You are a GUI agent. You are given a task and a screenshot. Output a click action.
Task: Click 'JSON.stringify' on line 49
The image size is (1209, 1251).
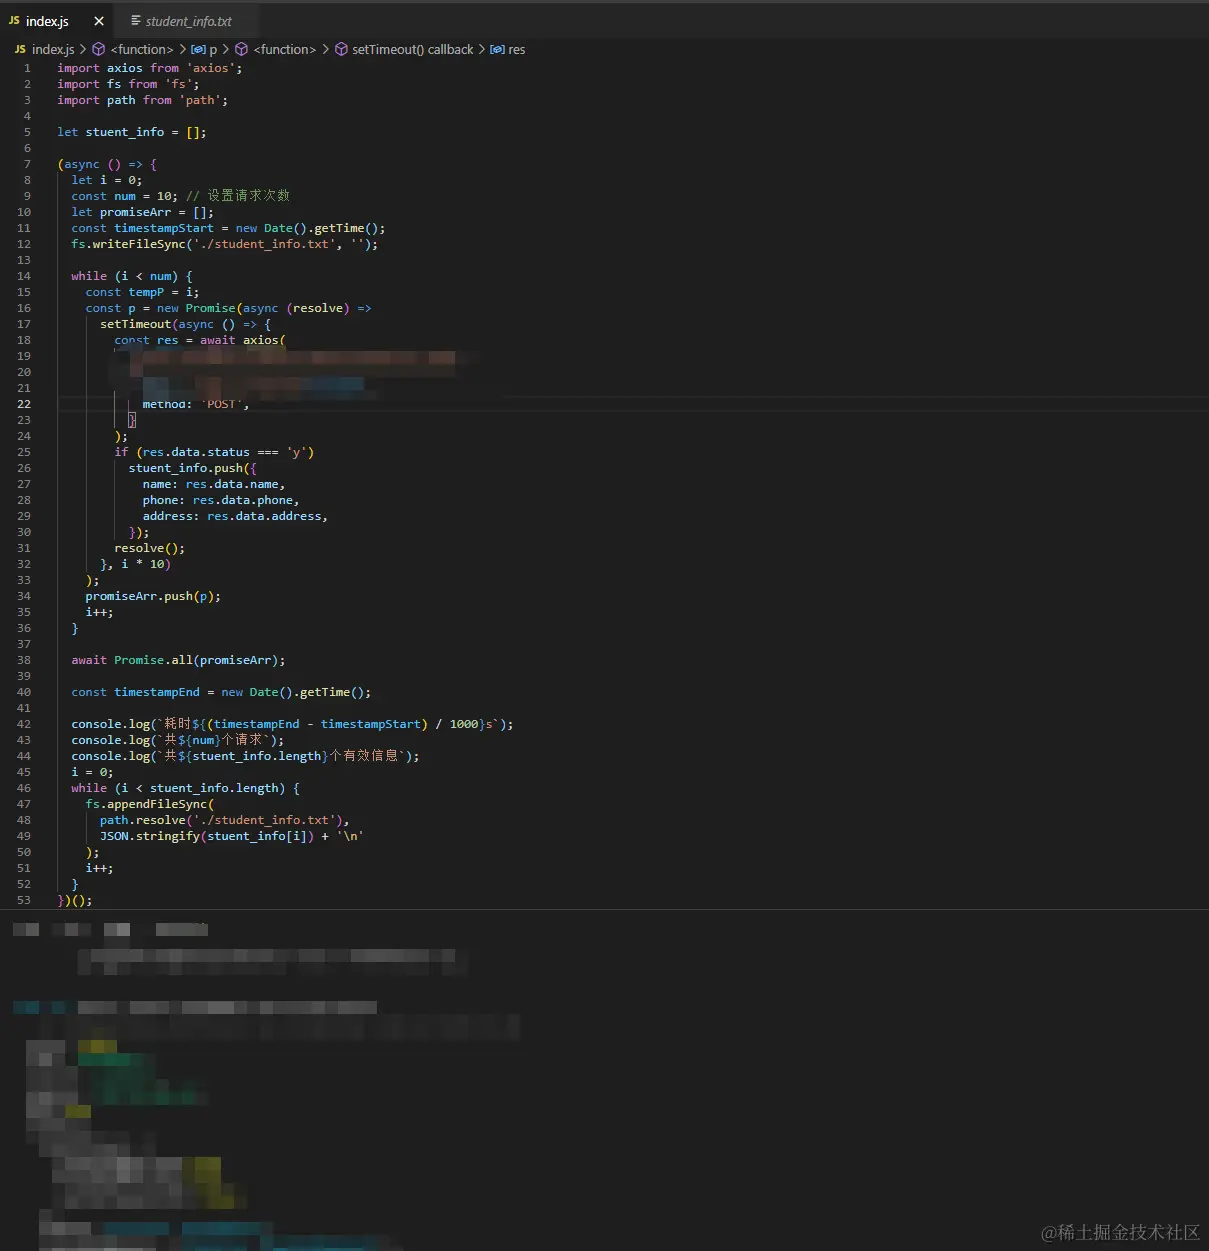click(x=150, y=836)
